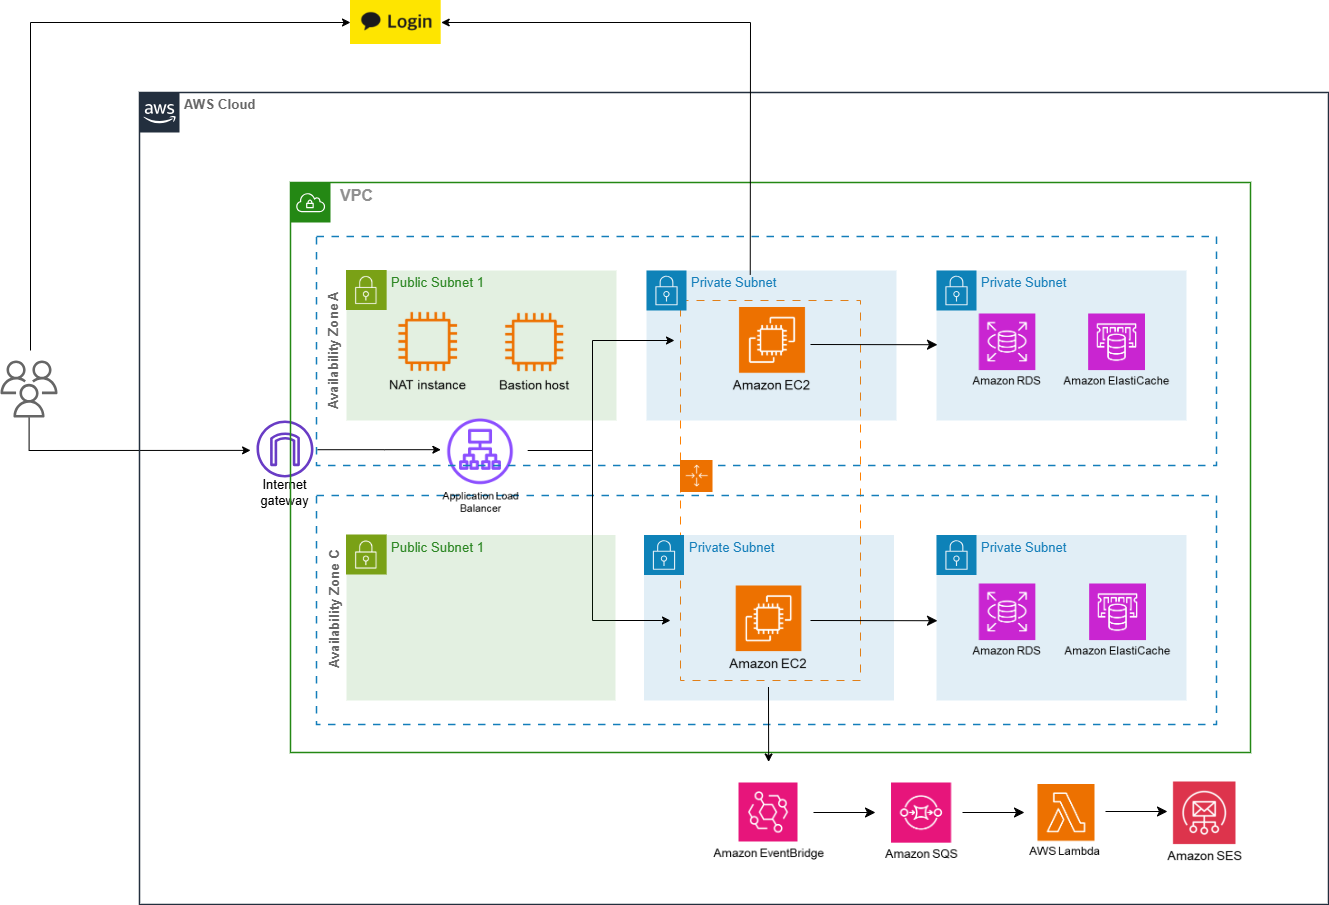Select the "Internet gateway" label
Viewport: 1329px width, 905px height.
tap(285, 493)
